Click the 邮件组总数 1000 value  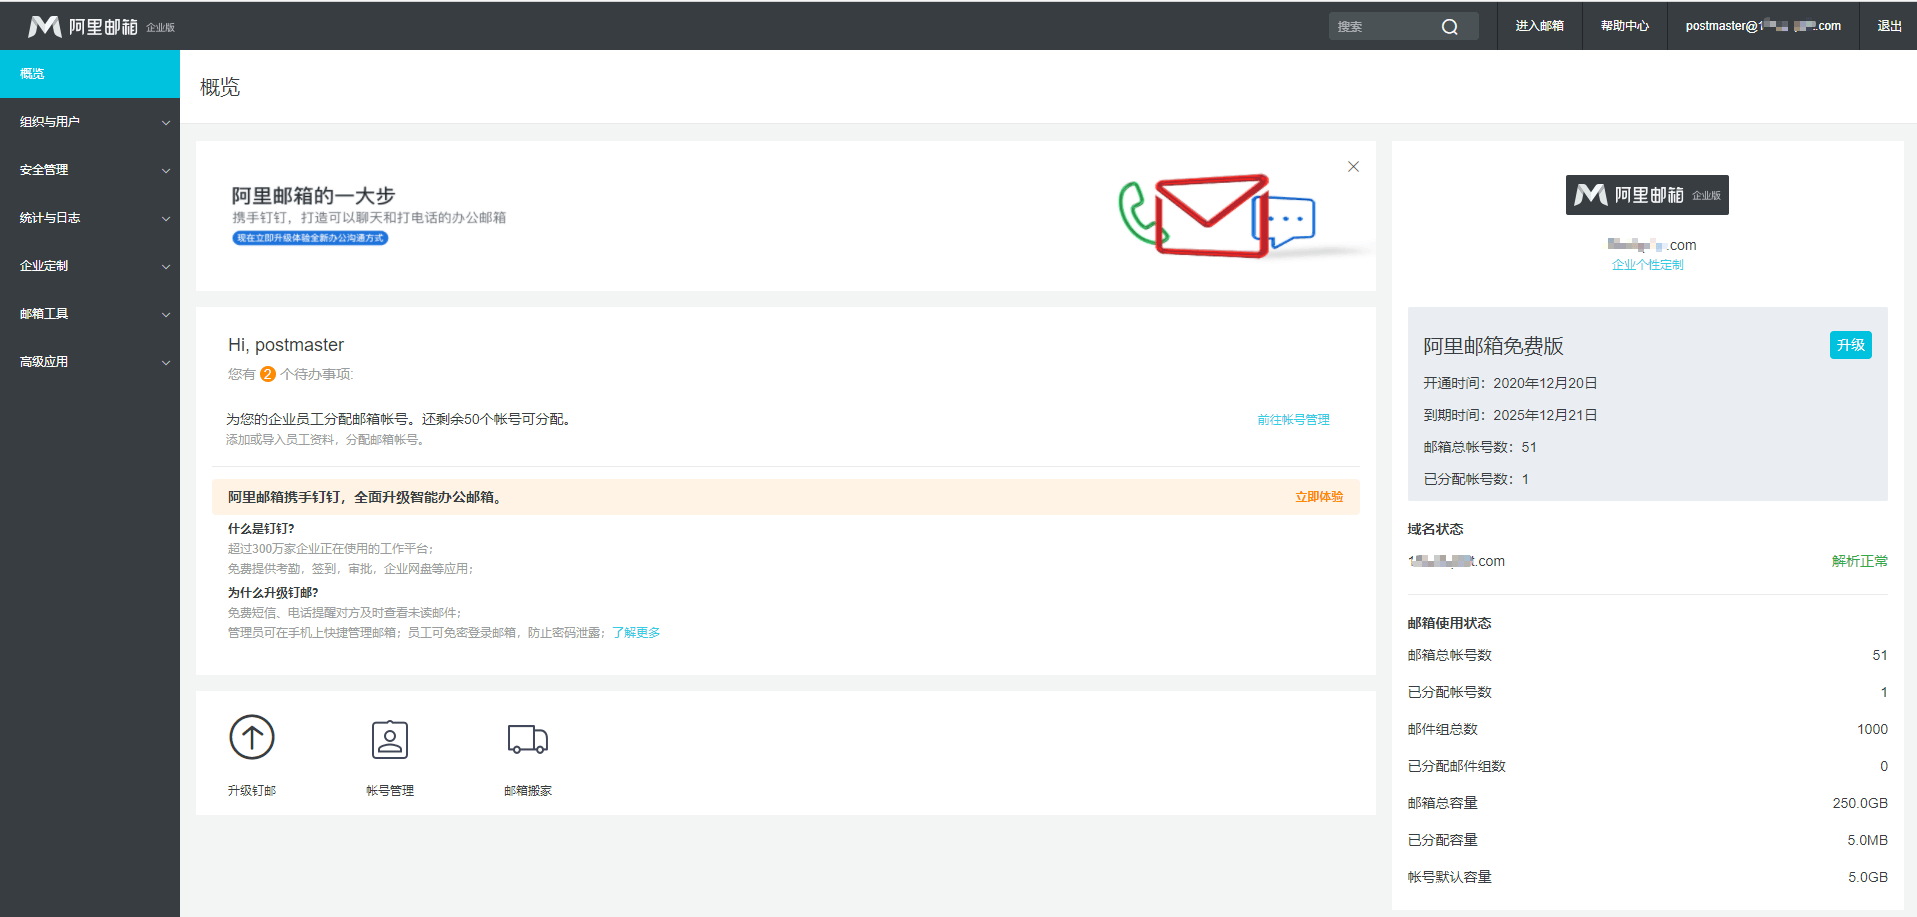pyautogui.click(x=1872, y=729)
